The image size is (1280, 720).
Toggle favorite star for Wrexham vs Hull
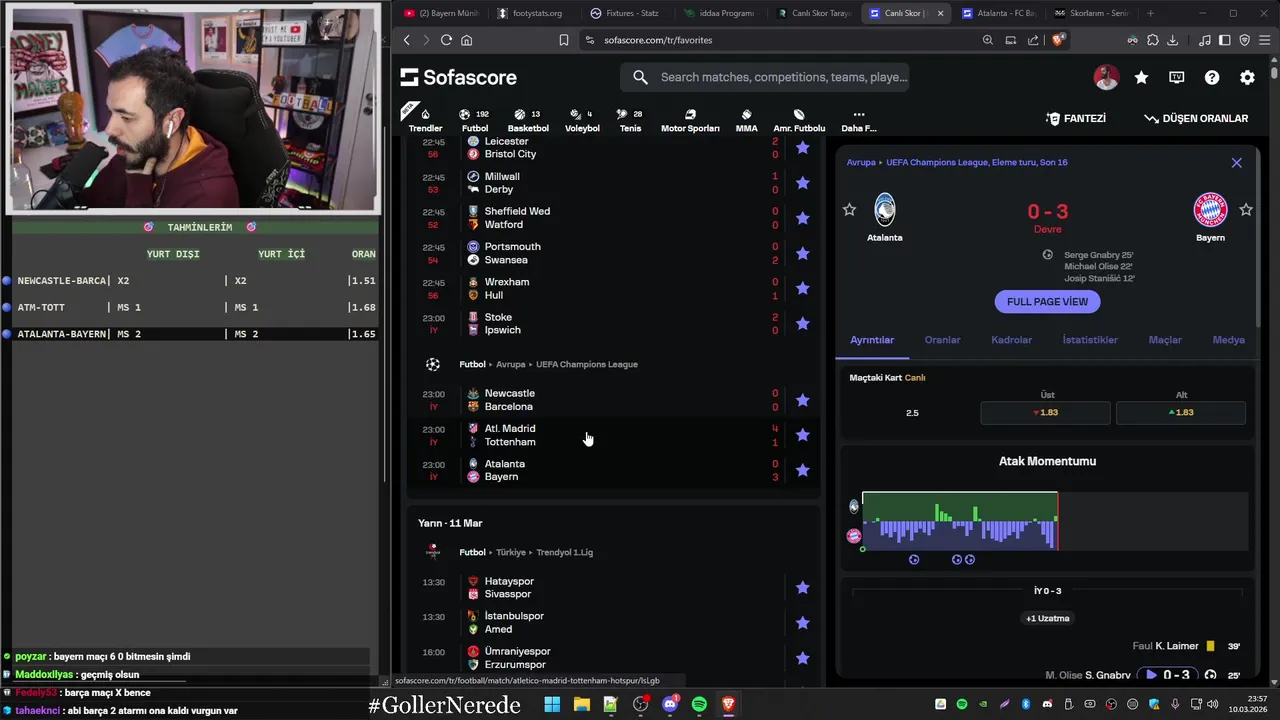pos(802,288)
